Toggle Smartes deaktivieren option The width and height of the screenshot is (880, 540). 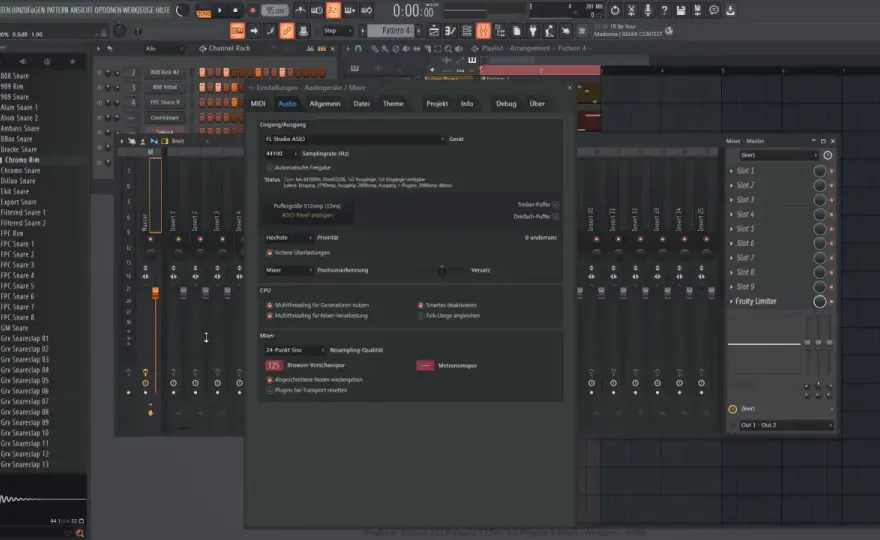tap(420, 305)
